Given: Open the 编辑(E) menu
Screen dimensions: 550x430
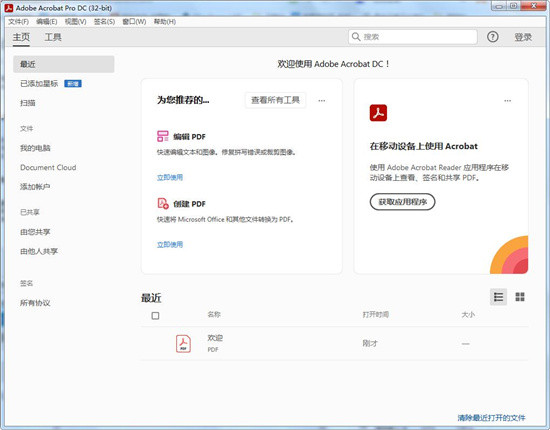Looking at the screenshot, I should point(47,22).
